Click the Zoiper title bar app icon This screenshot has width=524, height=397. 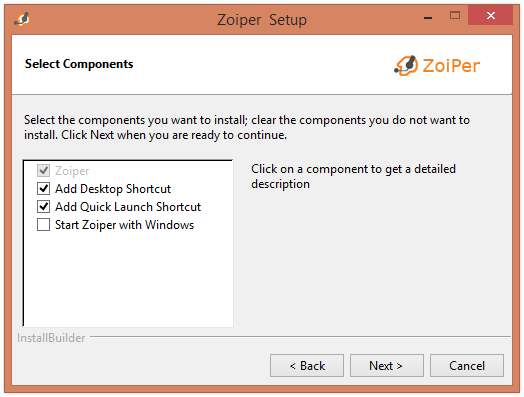[22, 19]
